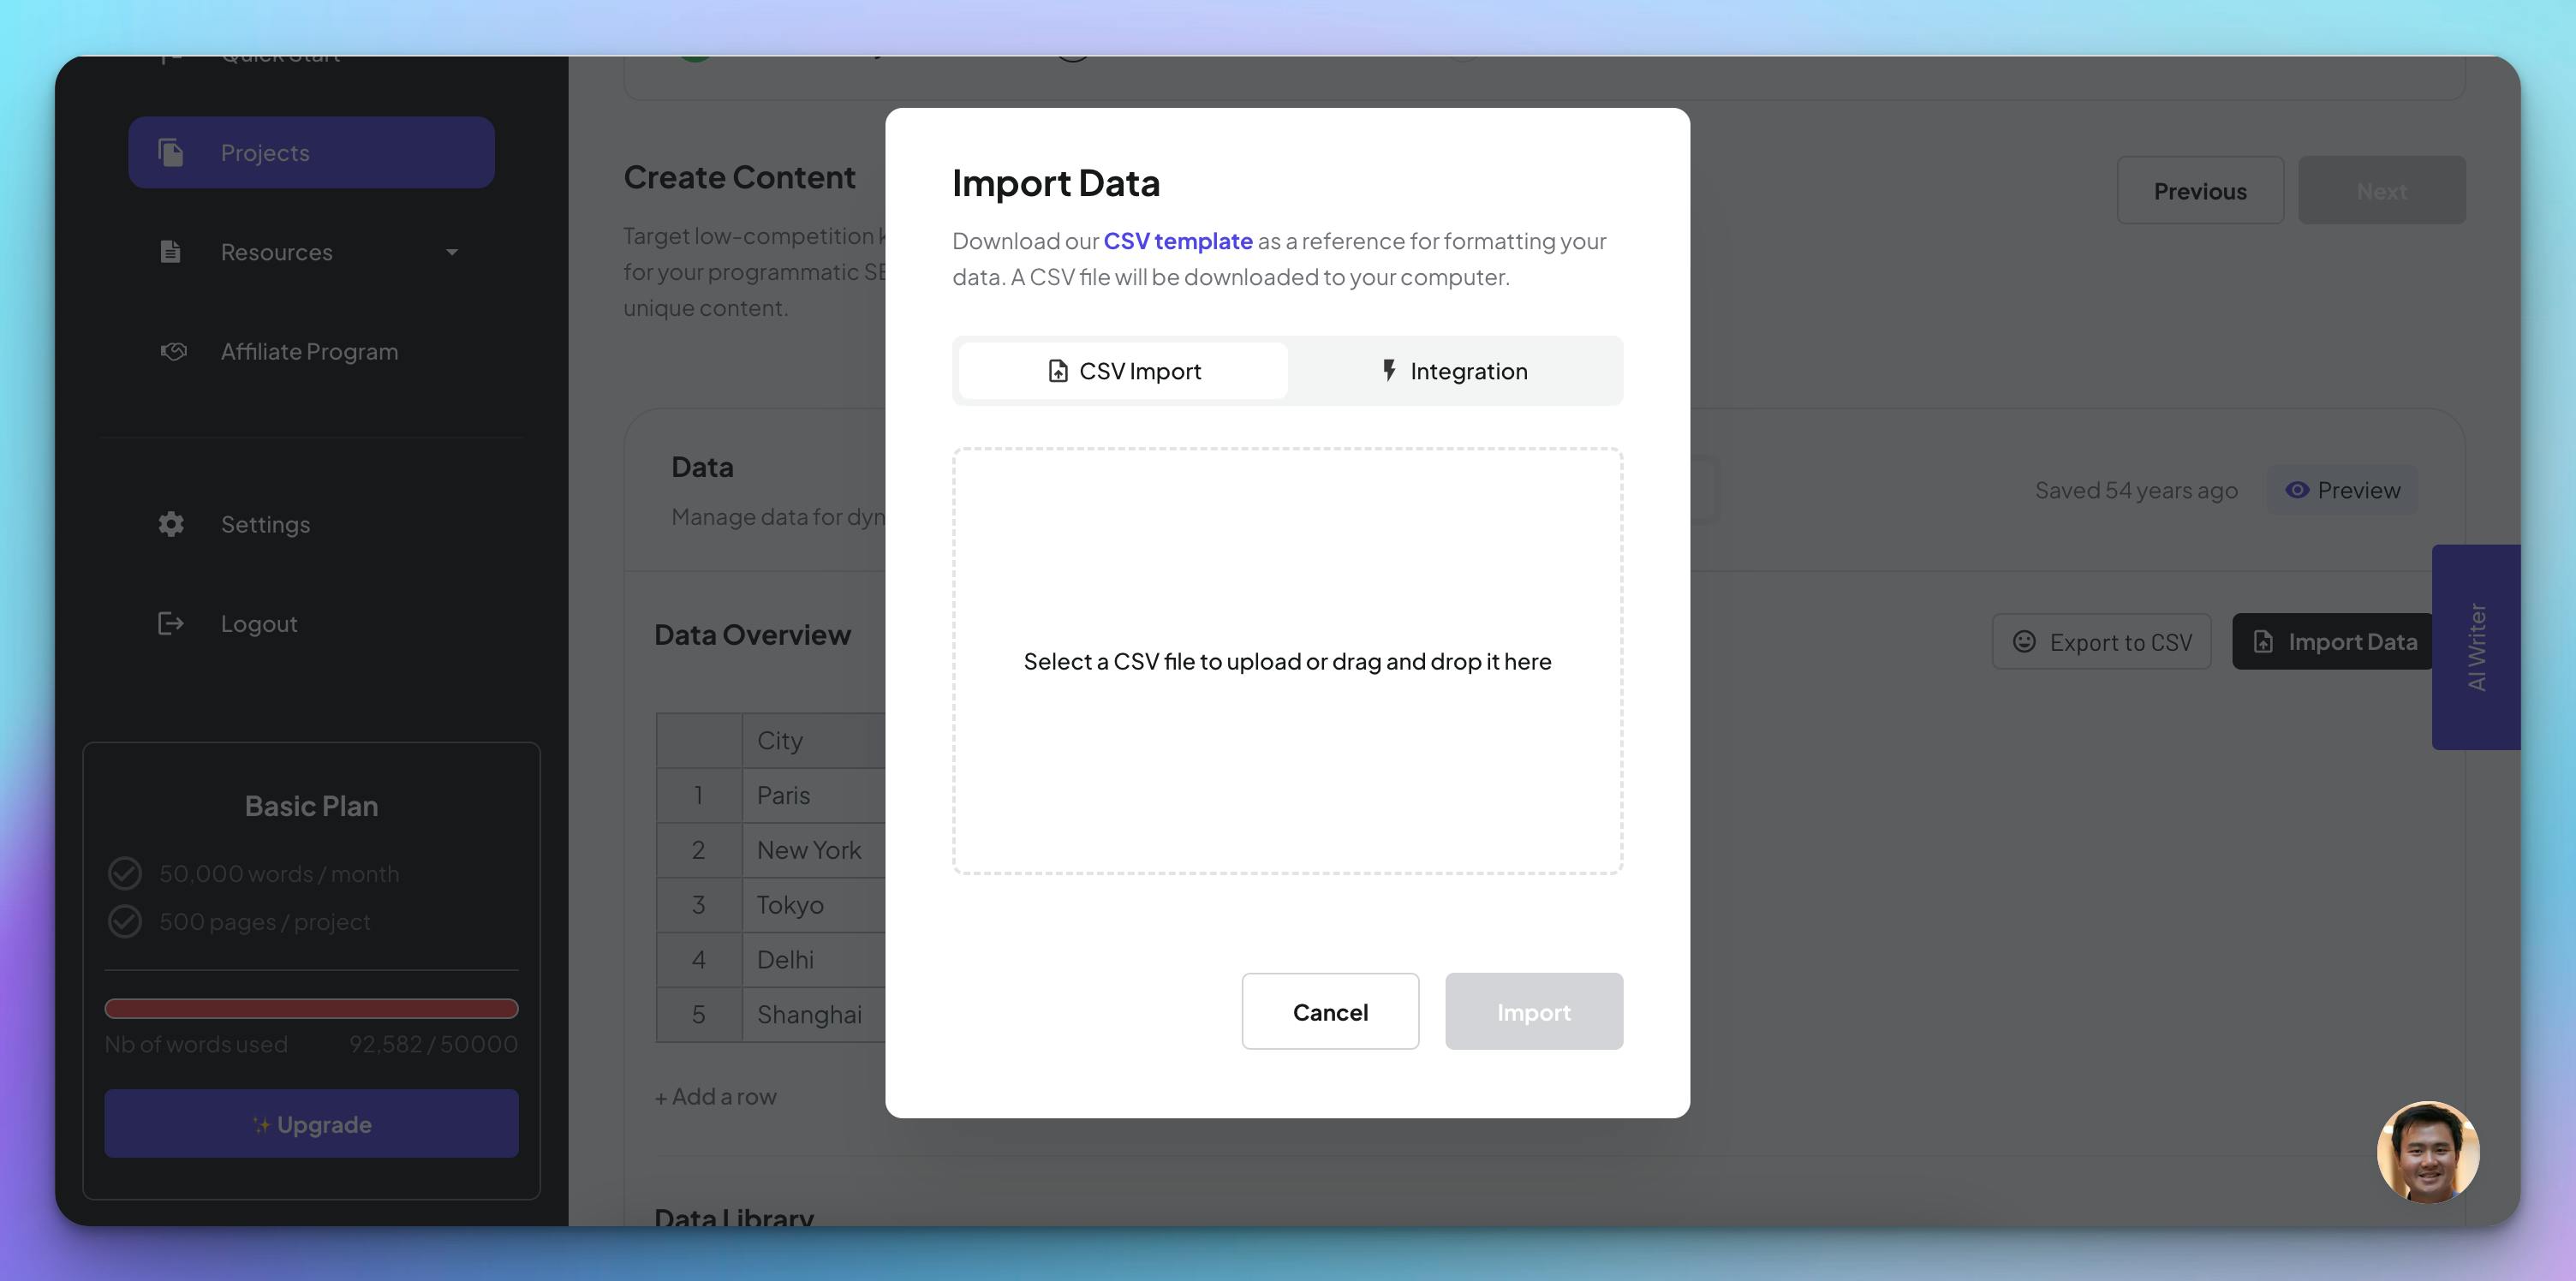Click the Export to CSV icon

[2024, 640]
